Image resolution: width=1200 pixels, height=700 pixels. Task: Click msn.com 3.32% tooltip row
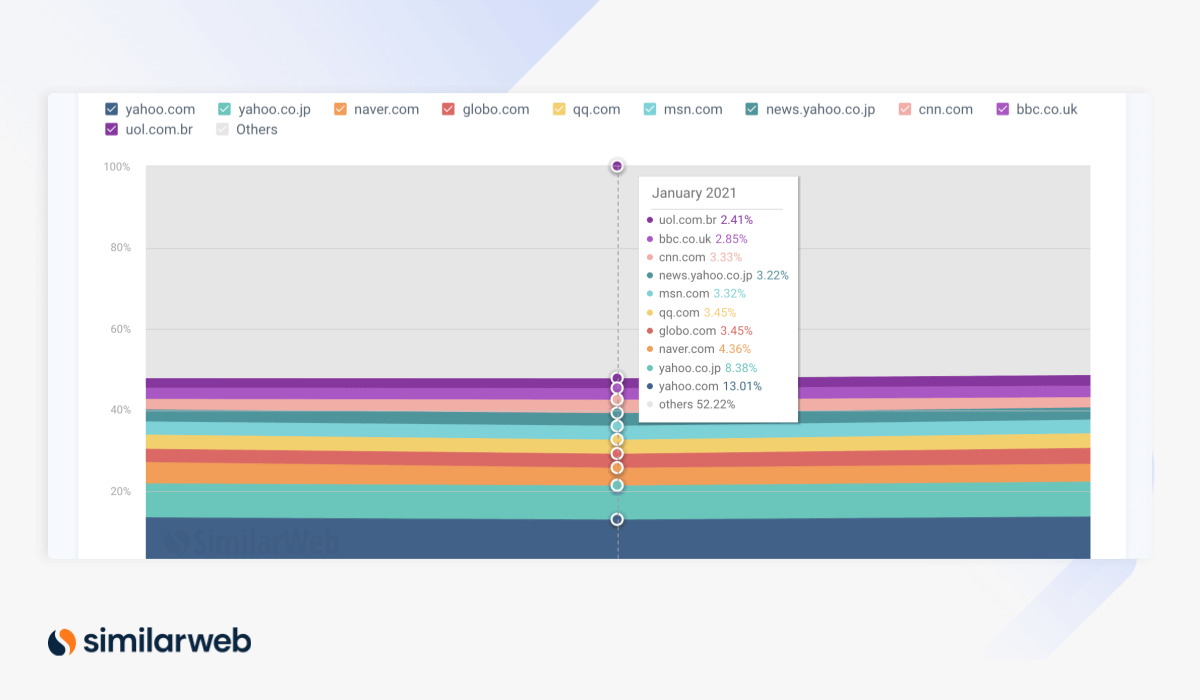coord(695,293)
